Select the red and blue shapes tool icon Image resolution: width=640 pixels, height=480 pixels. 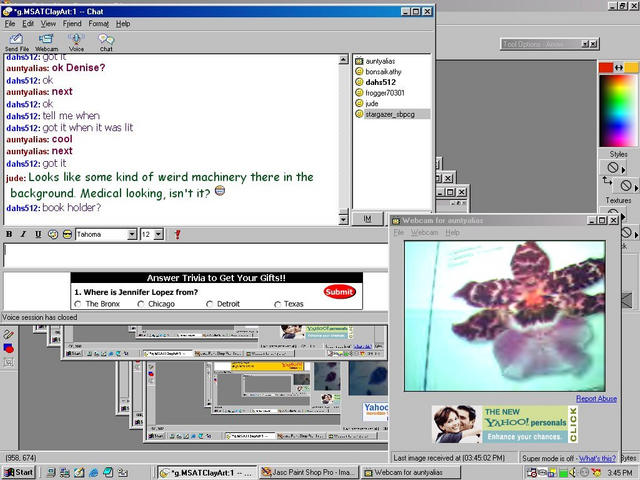(9, 348)
